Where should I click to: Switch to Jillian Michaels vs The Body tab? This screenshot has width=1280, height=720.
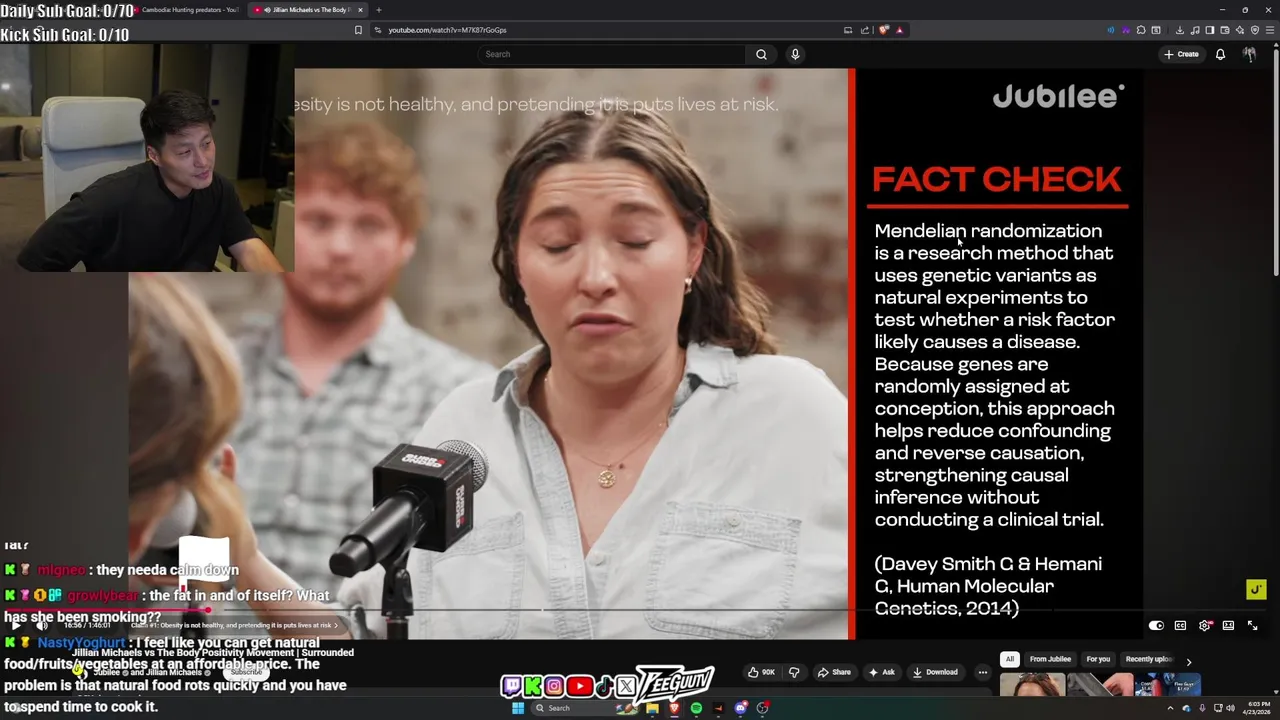point(310,10)
